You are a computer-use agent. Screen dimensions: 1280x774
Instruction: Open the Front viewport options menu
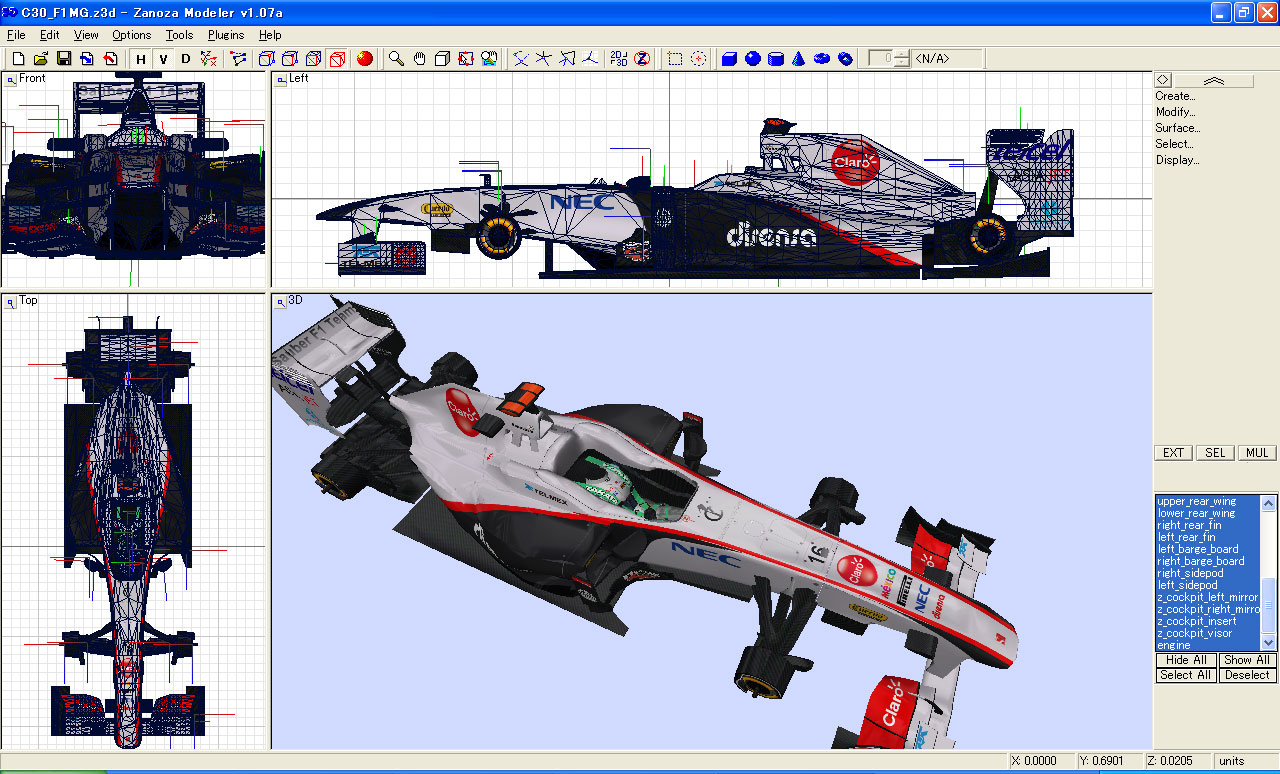point(11,79)
